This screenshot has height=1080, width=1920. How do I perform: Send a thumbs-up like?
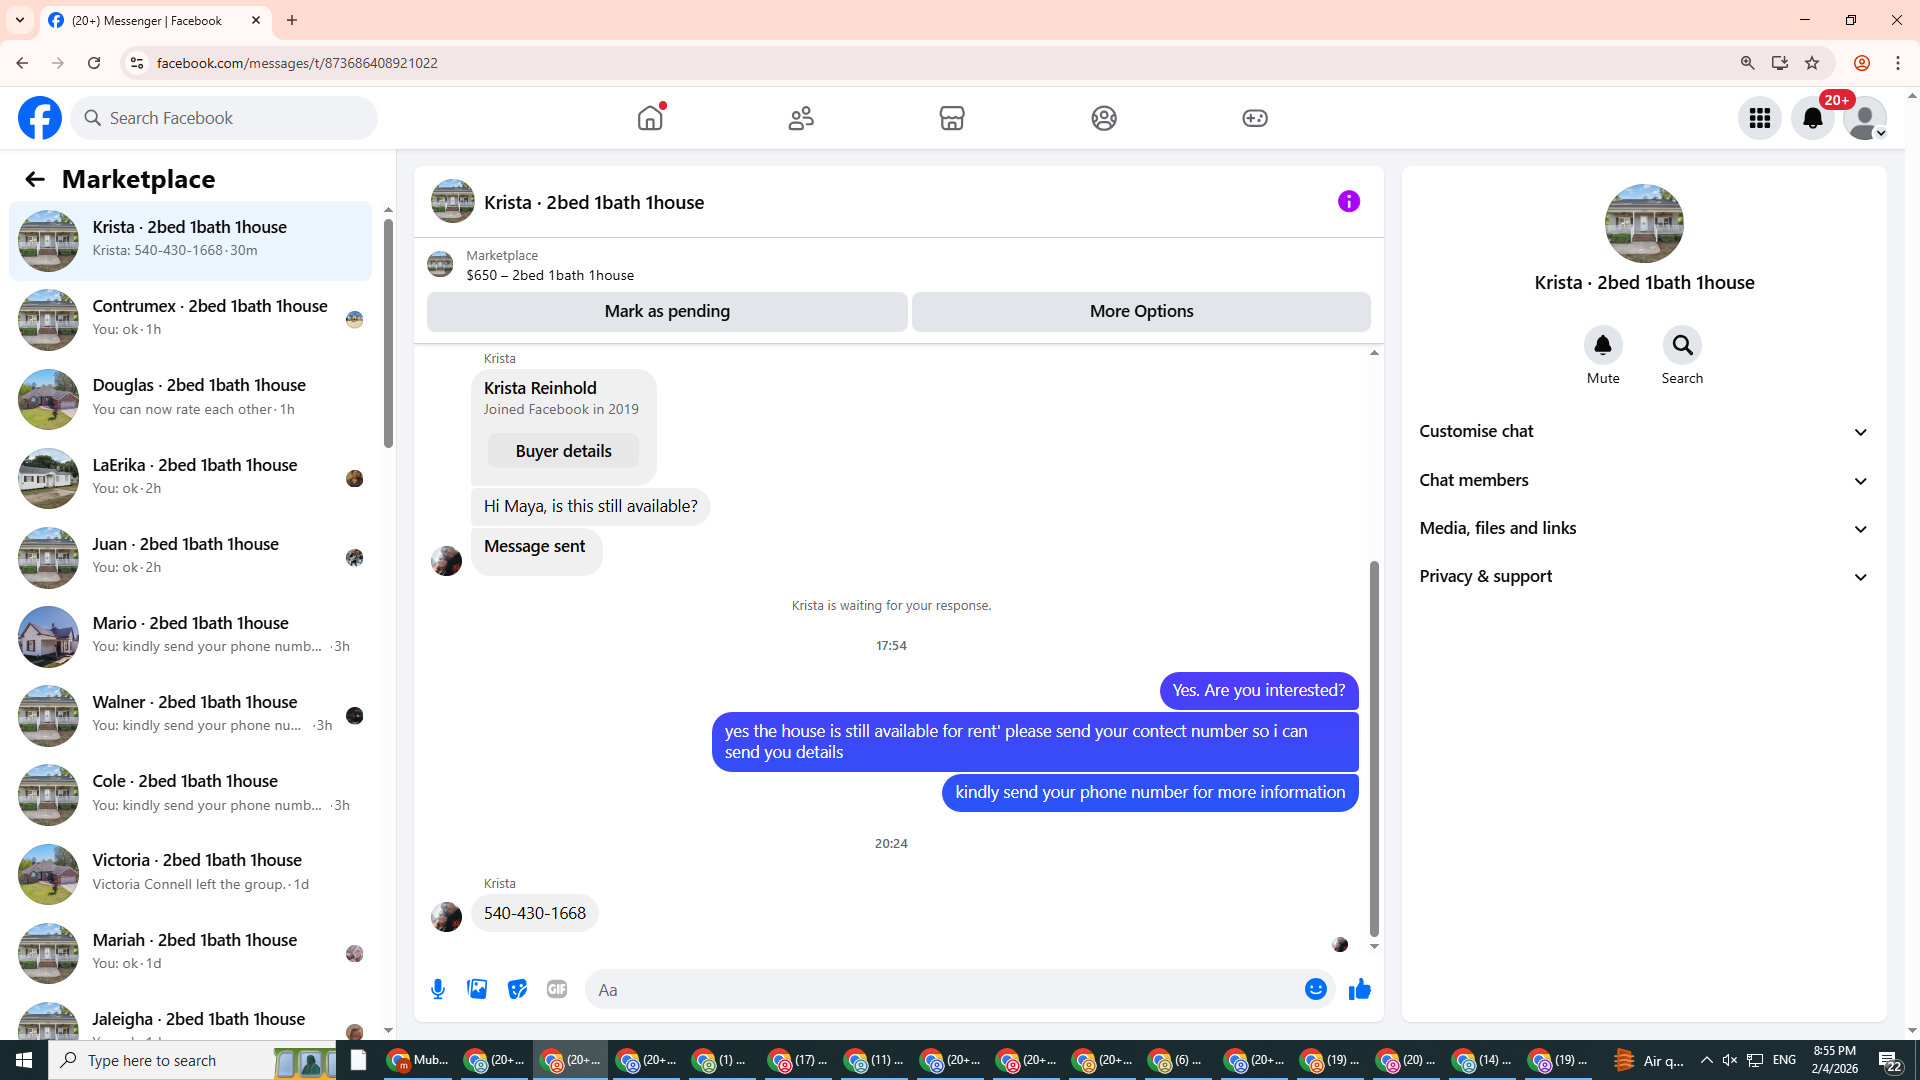[1359, 989]
